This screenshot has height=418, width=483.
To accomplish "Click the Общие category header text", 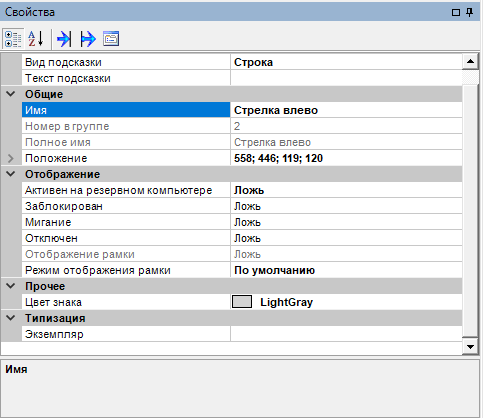I will (x=44, y=94).
